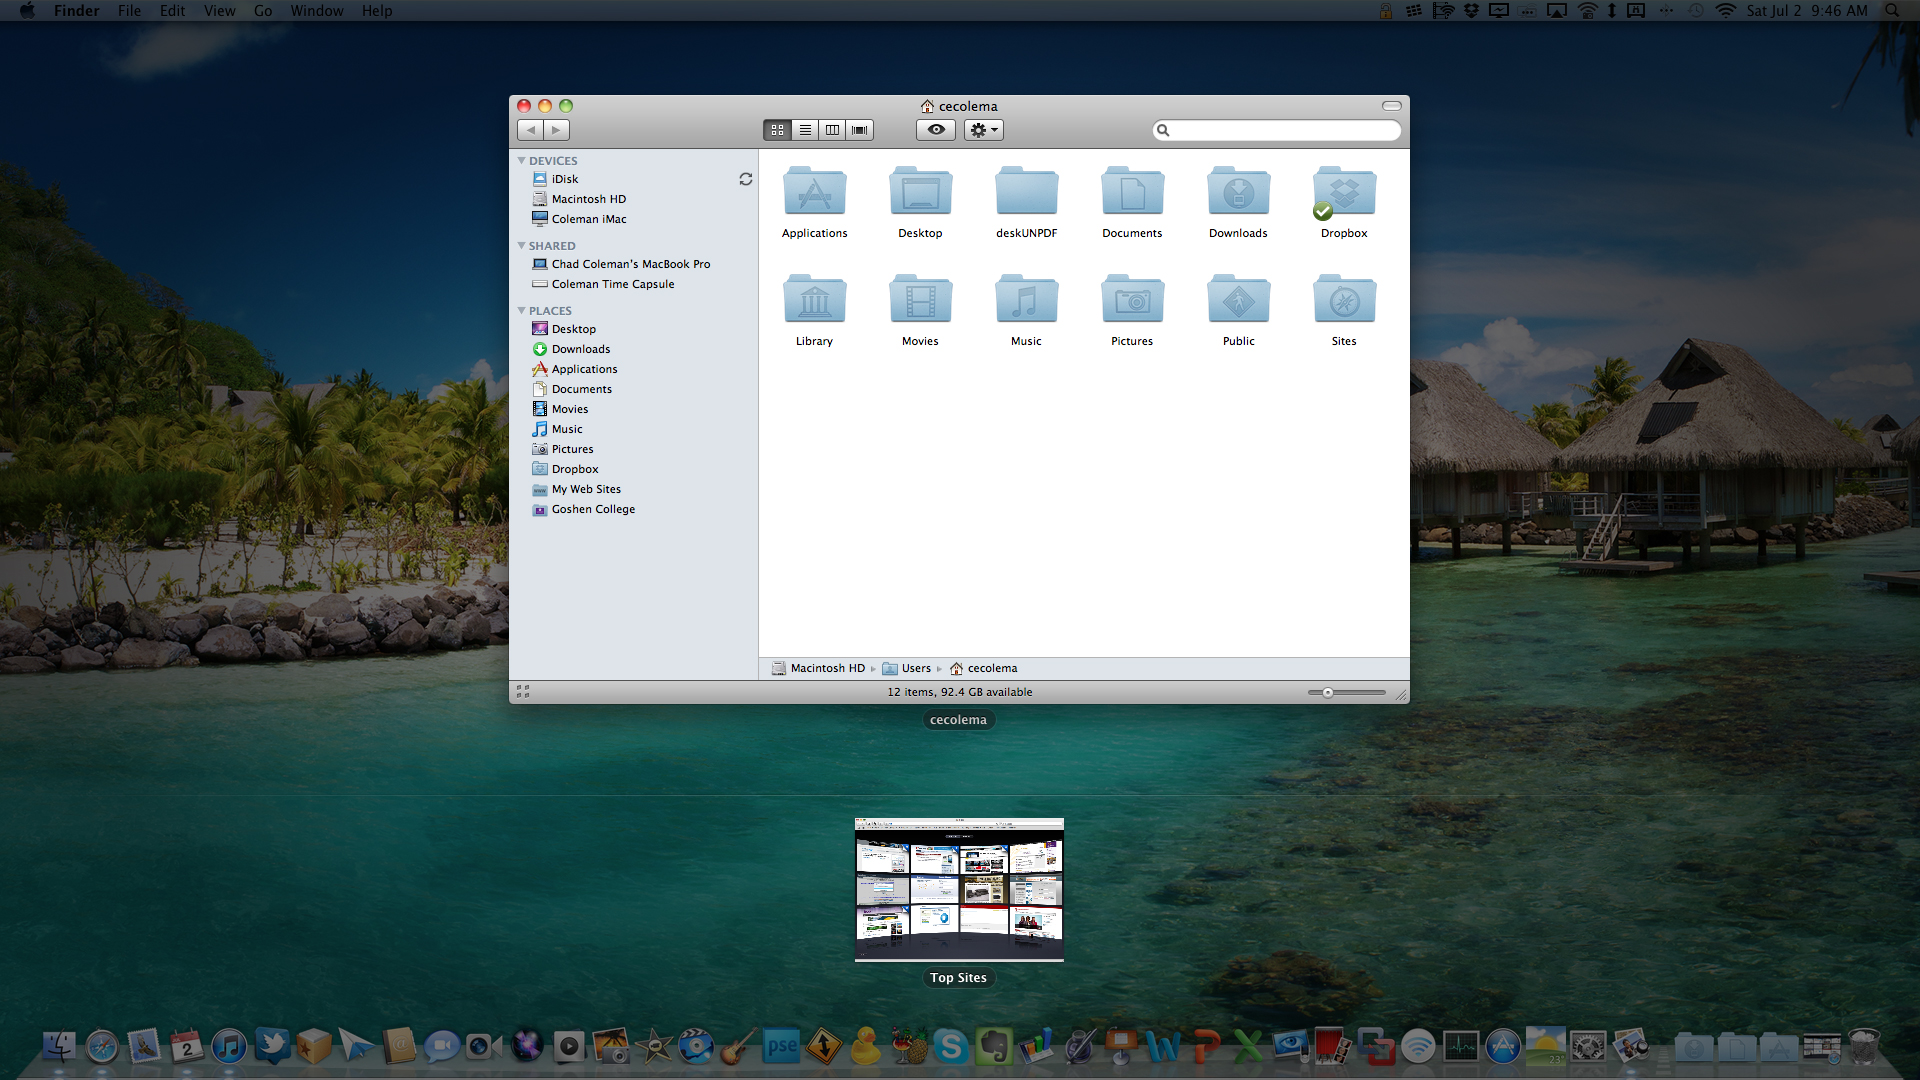Screen dimensions: 1920x1080
Task: Switch to Cover Flow view mode
Action: coord(859,130)
